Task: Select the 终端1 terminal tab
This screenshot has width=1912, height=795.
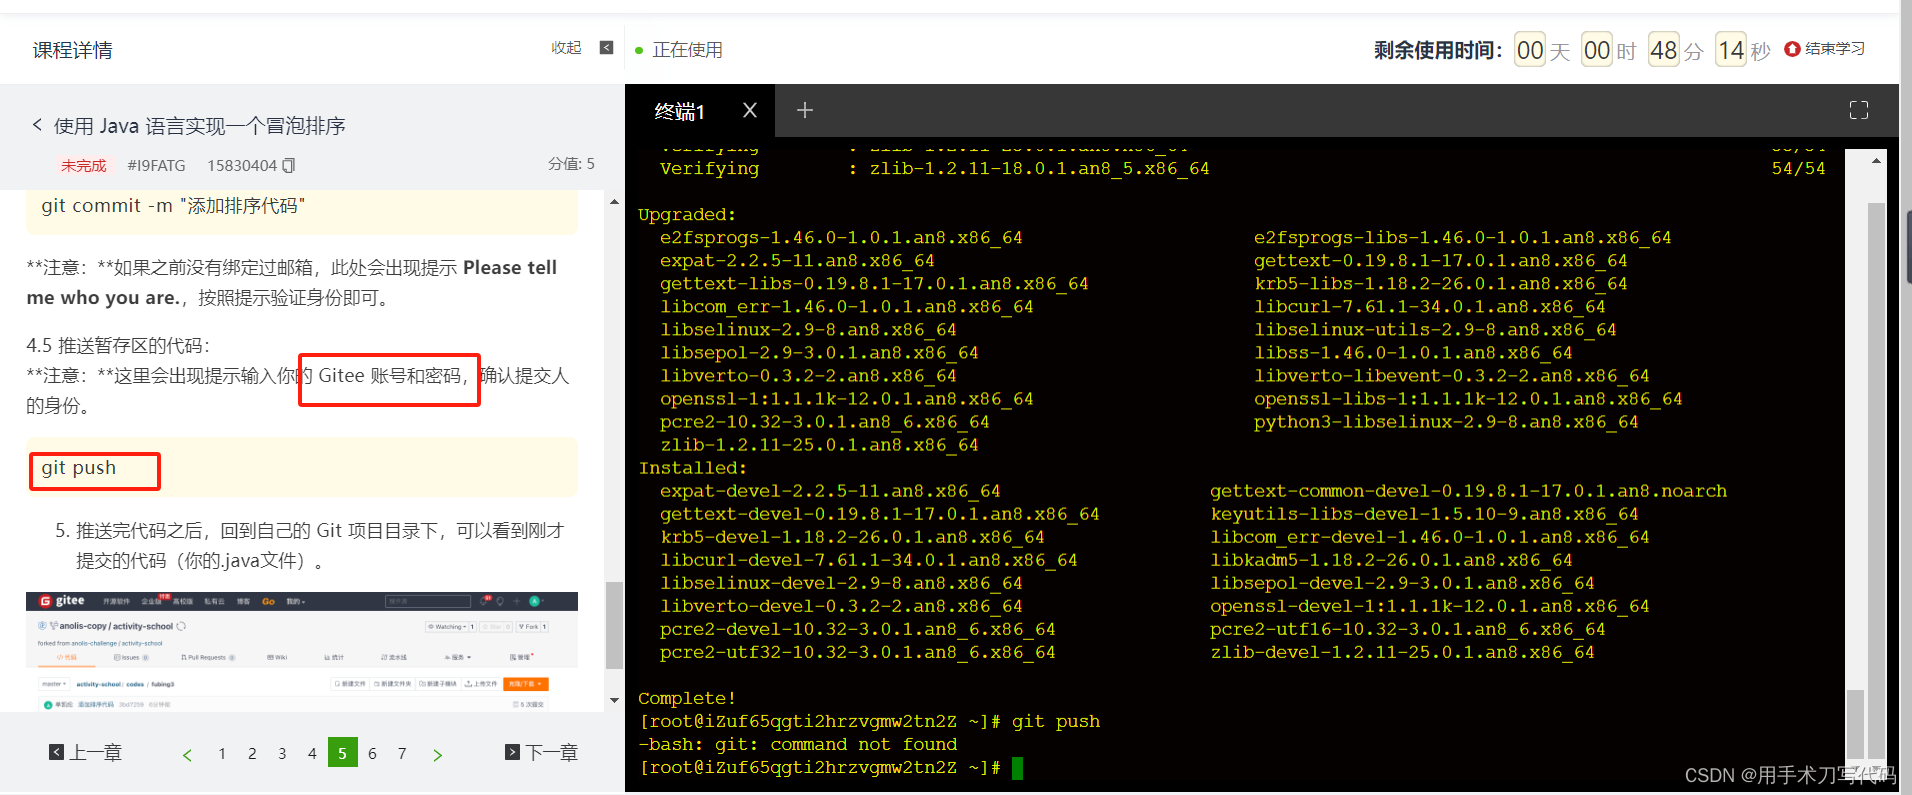Action: pos(680,111)
